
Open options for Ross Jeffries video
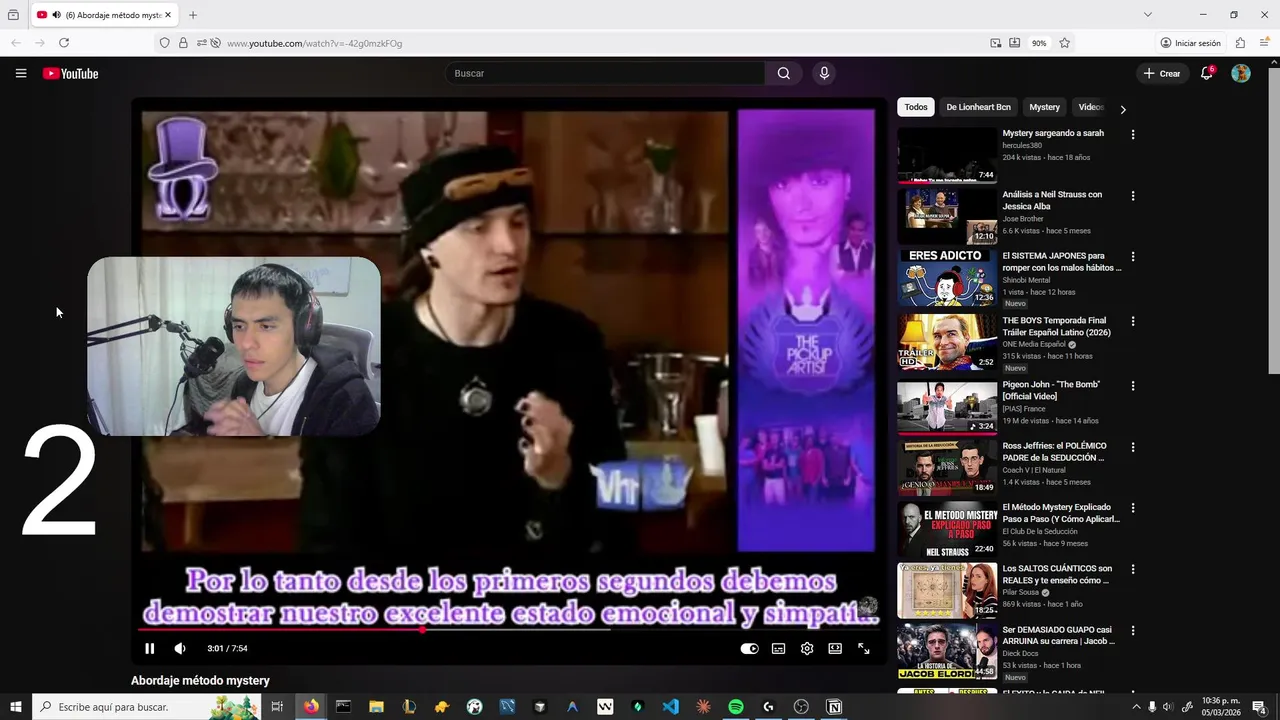point(1133,447)
